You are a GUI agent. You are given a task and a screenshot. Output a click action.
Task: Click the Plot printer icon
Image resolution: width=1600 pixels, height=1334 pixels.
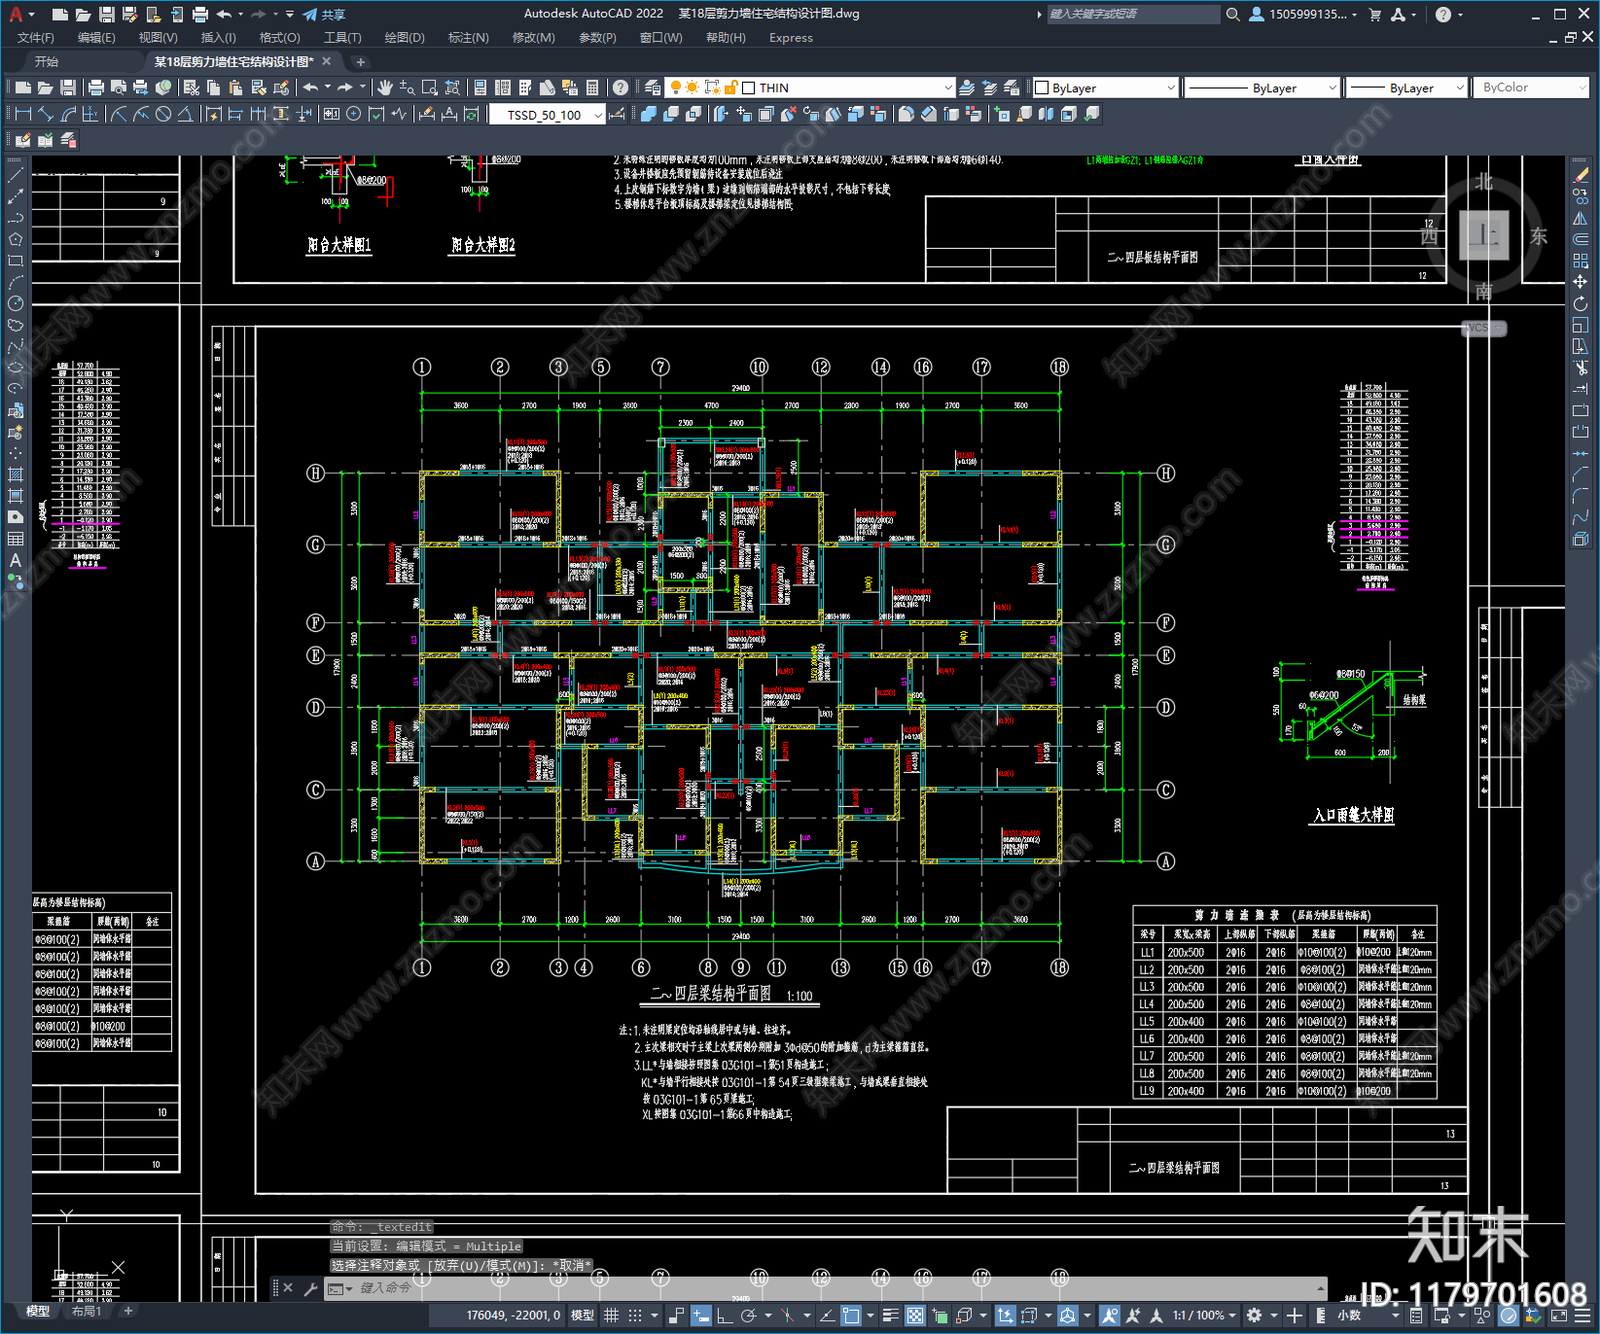[97, 88]
